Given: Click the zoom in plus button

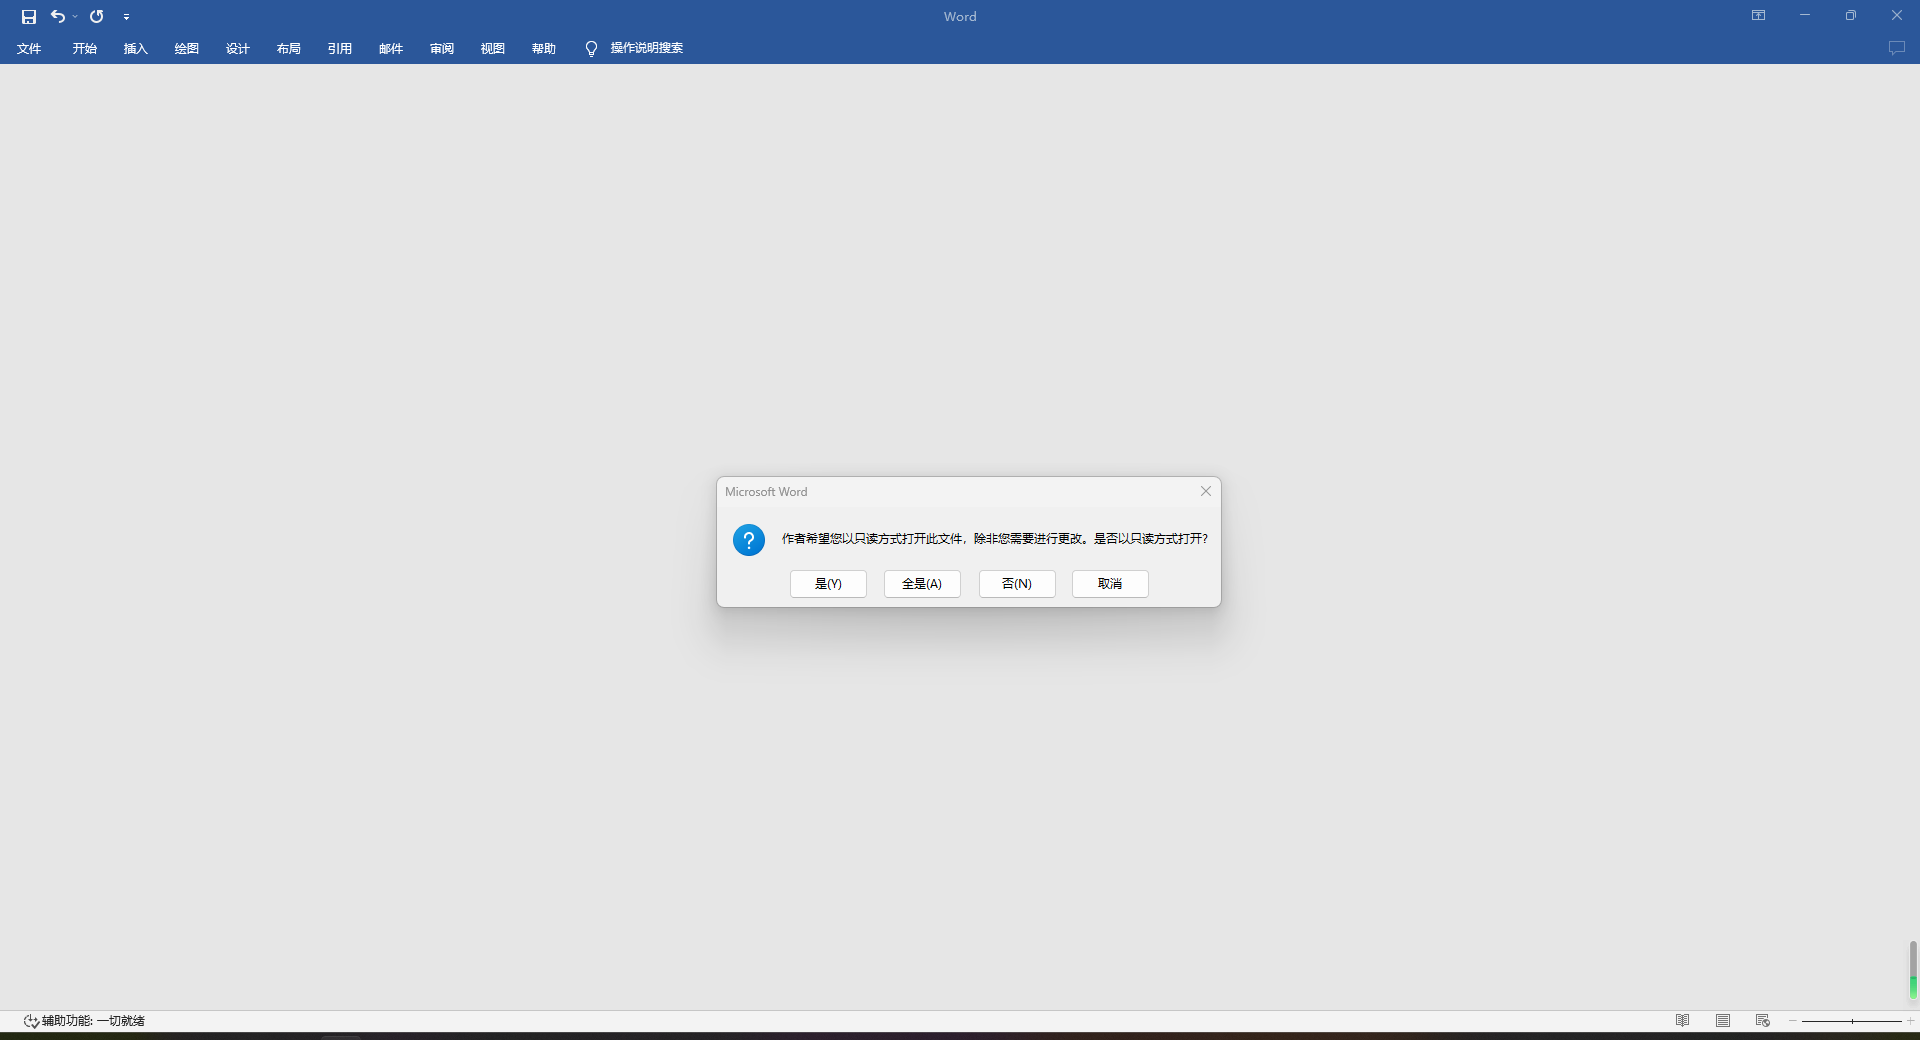Looking at the screenshot, I should click(x=1910, y=1021).
